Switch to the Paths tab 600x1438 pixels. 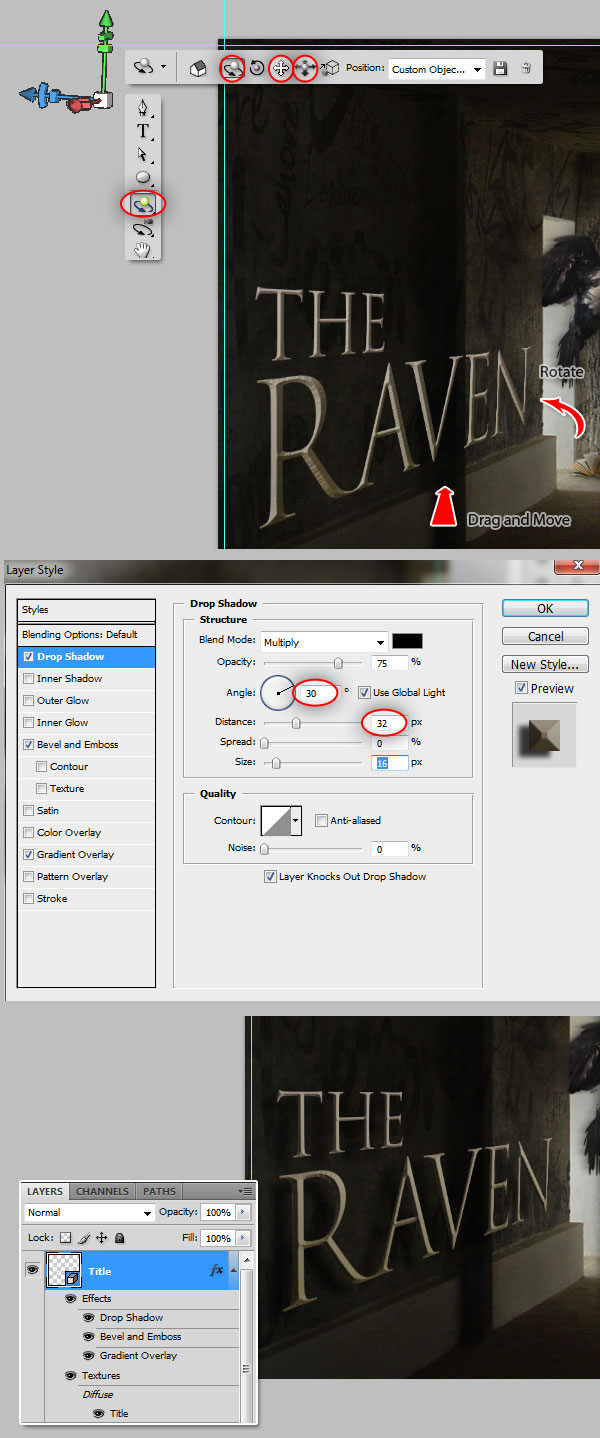pos(159,1191)
